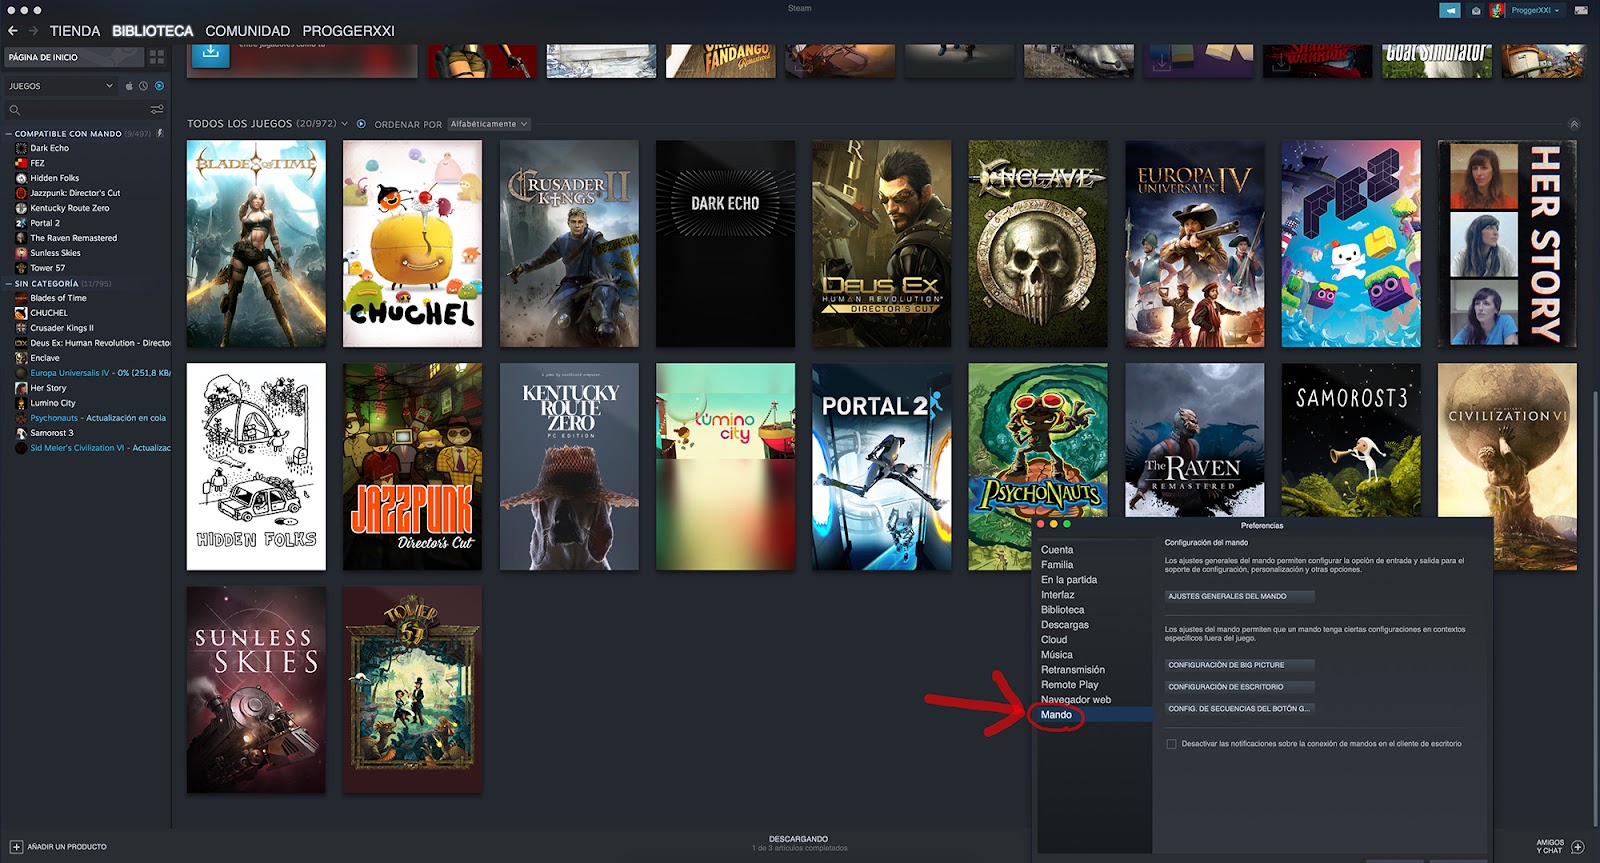Open the COMUNIDAD tab

(x=248, y=31)
